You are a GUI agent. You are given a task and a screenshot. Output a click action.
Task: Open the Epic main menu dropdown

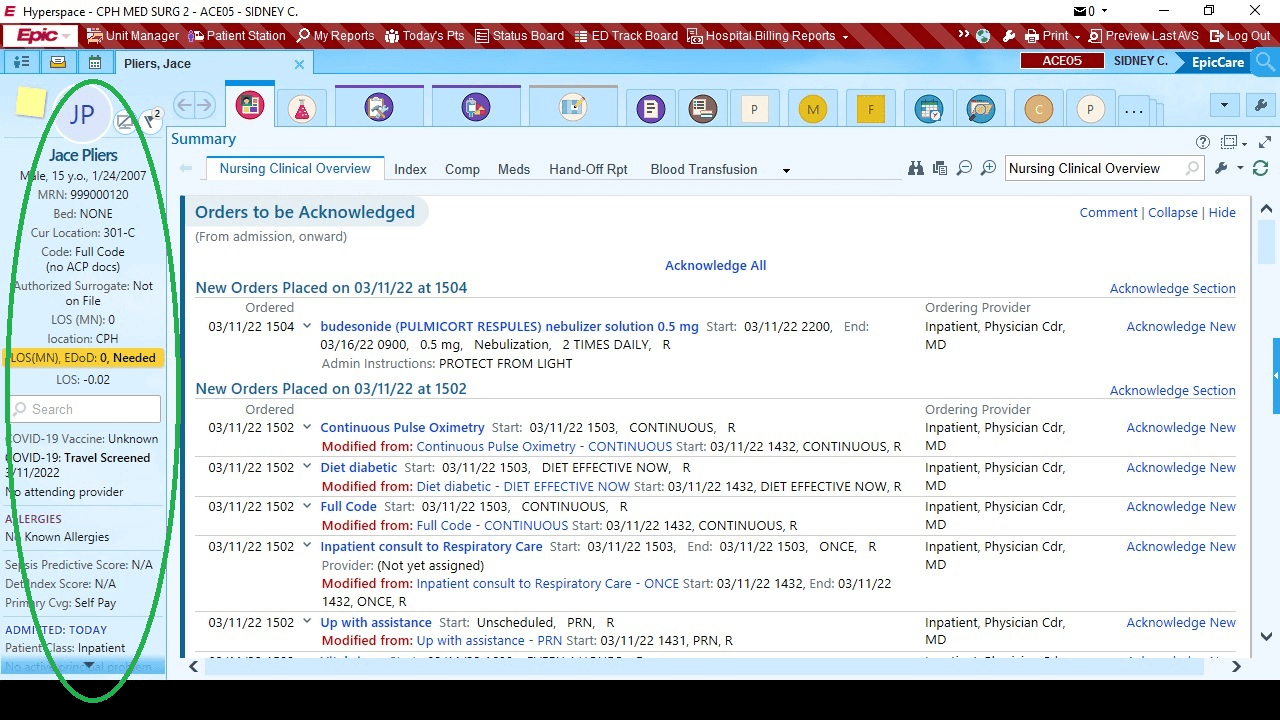pos(42,36)
